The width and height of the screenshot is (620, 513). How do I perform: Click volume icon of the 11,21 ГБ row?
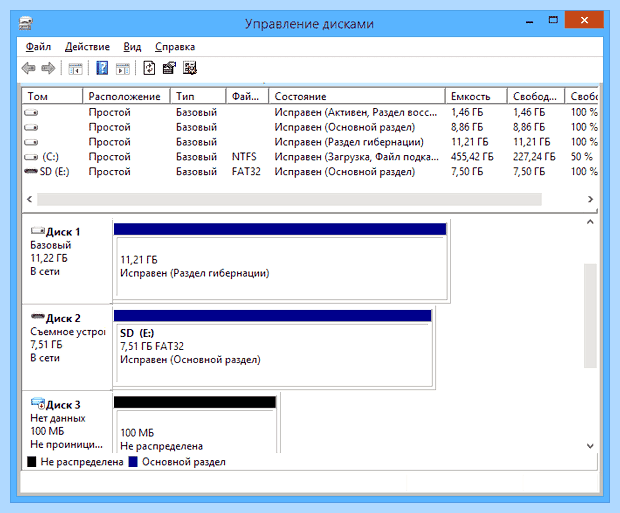(x=31, y=142)
